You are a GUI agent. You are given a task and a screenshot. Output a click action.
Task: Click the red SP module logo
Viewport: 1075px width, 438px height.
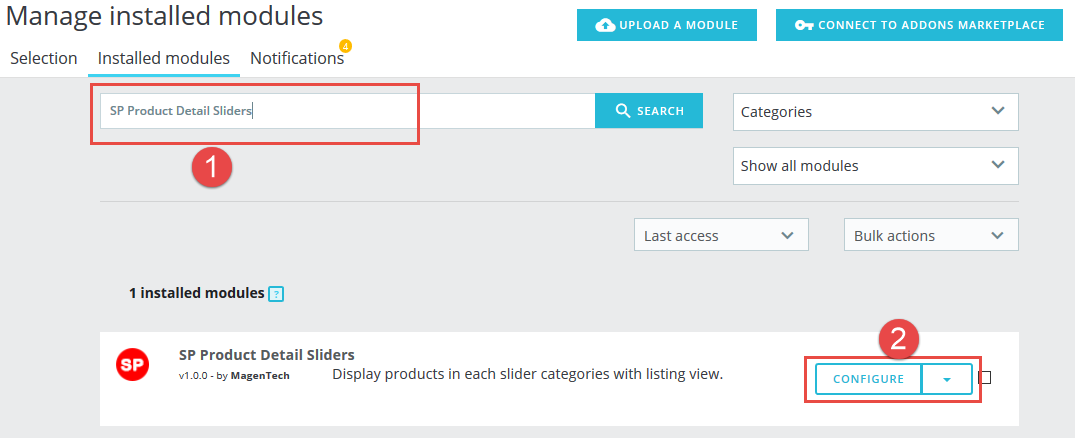132,365
